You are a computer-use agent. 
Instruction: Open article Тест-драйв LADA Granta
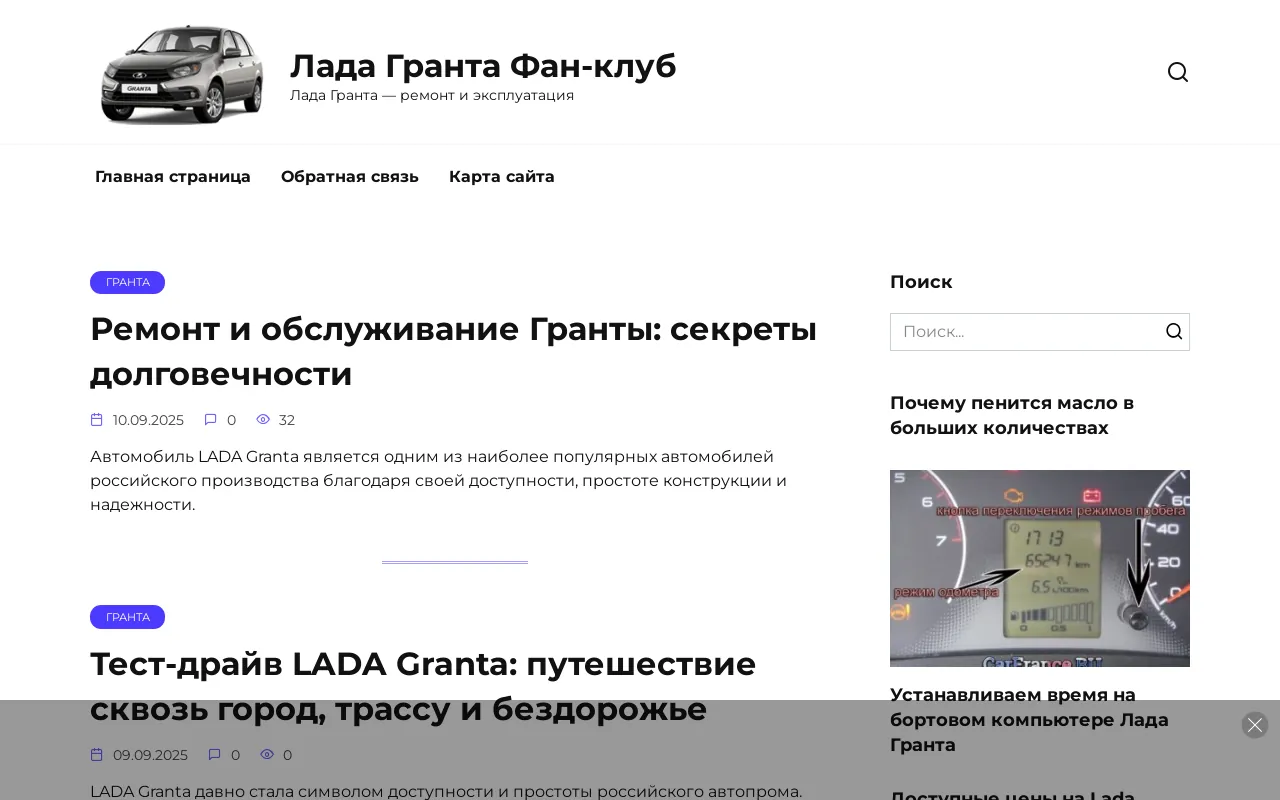[423, 686]
